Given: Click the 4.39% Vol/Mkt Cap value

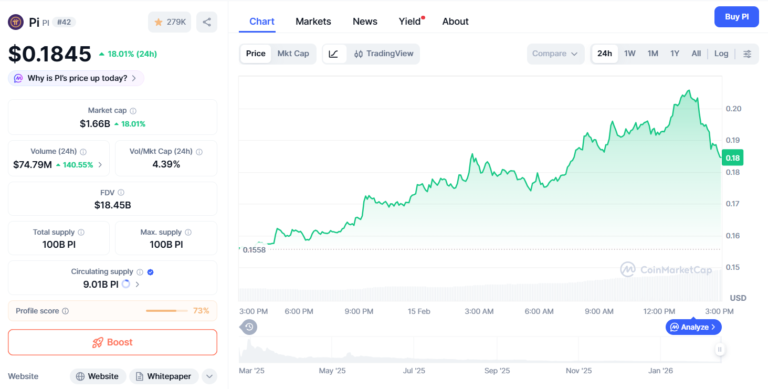Looking at the screenshot, I should pos(166,165).
